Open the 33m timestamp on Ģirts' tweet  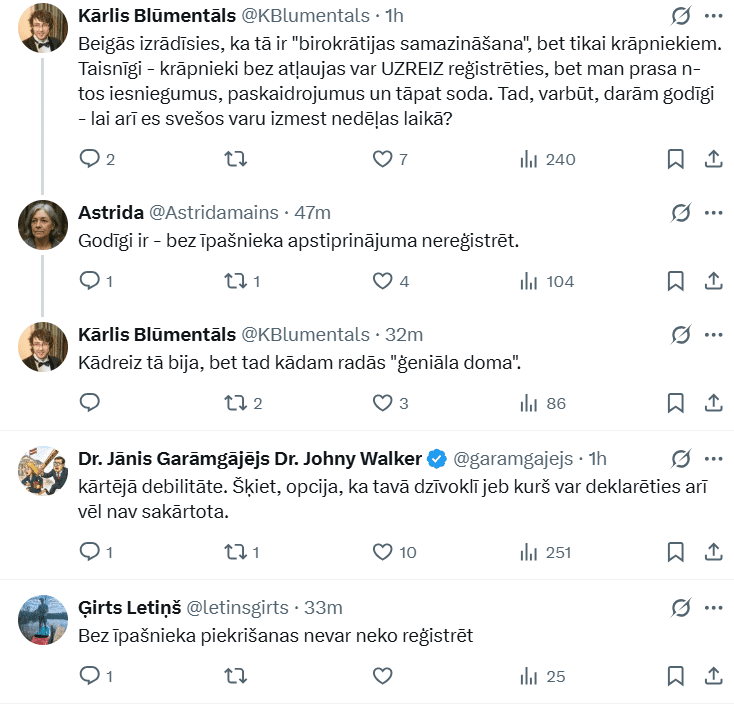coord(323,607)
